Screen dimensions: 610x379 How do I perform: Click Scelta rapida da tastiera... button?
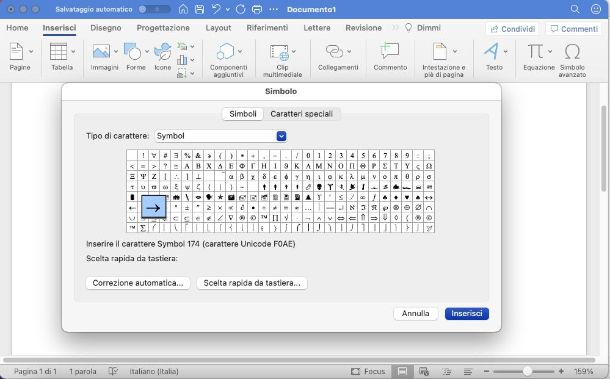click(x=252, y=283)
